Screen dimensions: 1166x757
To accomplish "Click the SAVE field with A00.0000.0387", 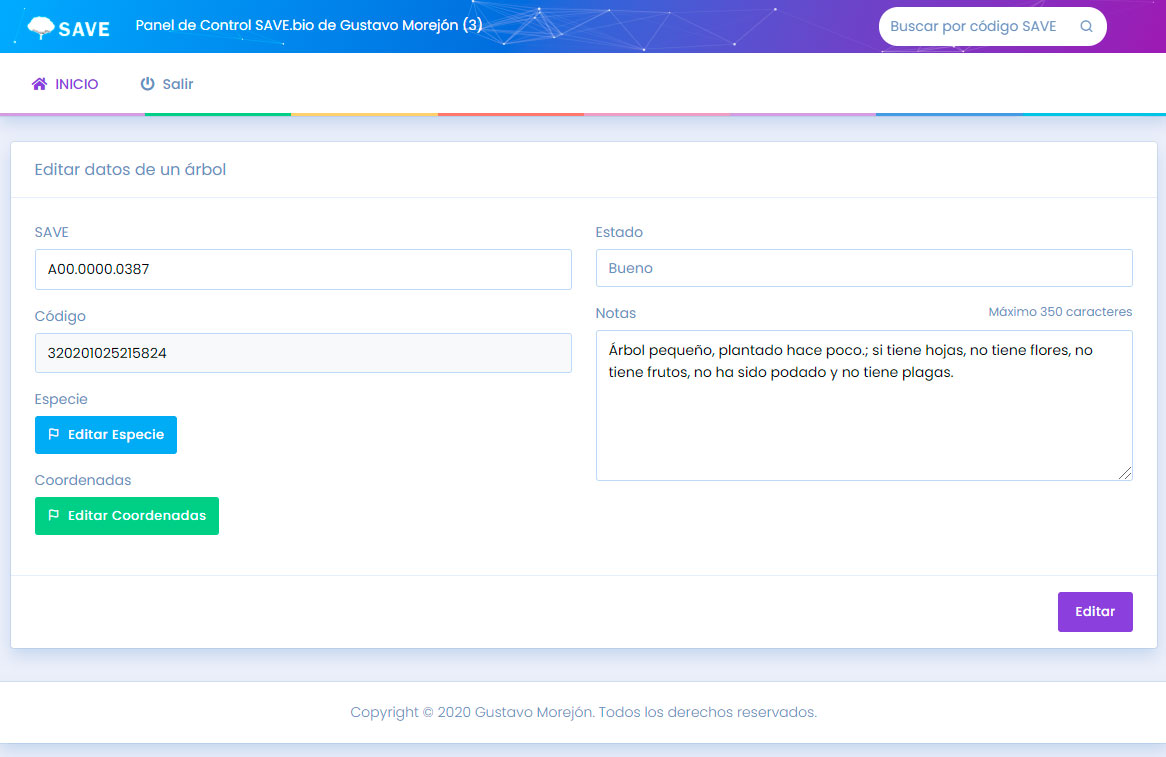I will click(x=303, y=269).
